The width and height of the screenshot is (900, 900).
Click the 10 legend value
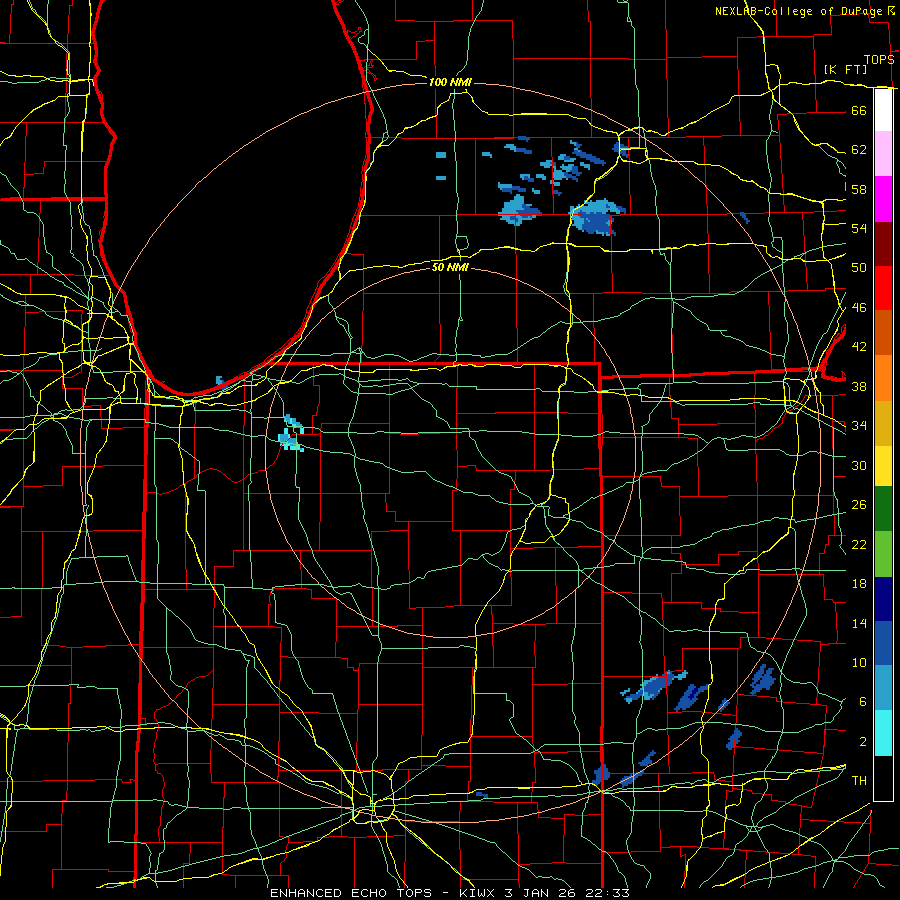(x=859, y=663)
